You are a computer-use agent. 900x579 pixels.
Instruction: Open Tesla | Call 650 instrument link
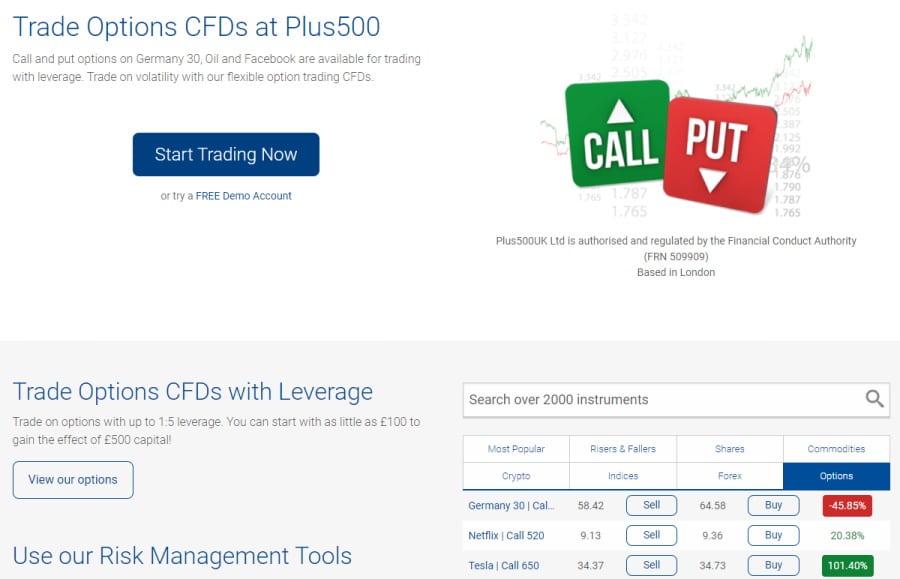pos(503,565)
